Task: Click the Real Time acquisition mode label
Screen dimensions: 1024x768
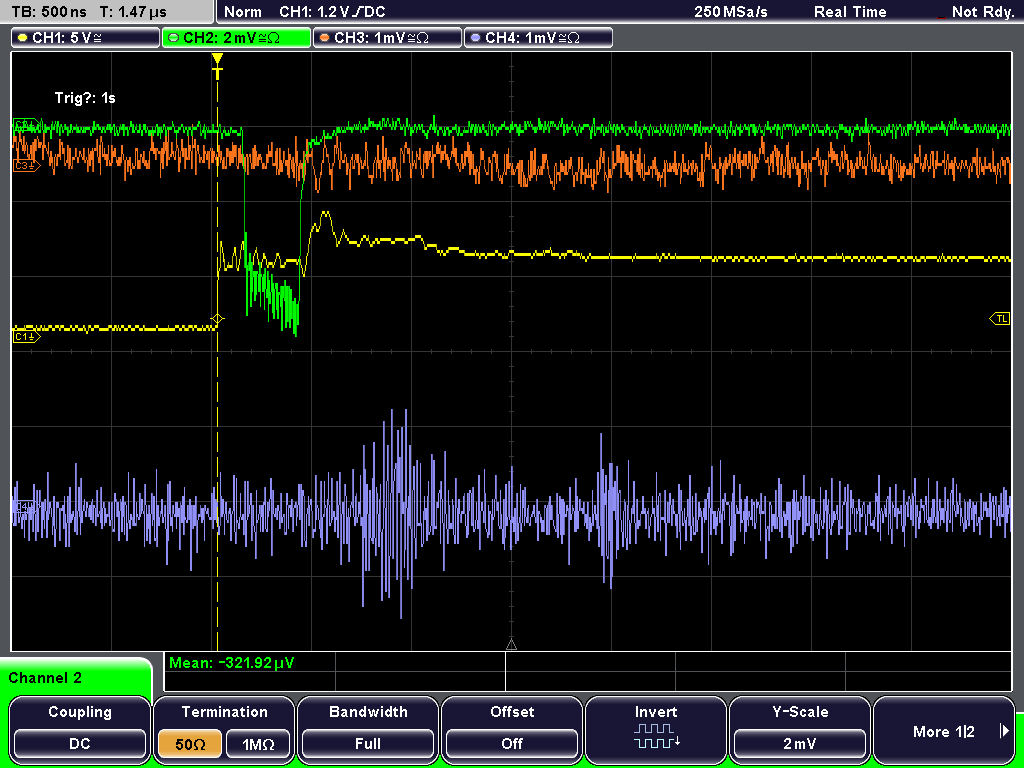Action: pos(850,12)
